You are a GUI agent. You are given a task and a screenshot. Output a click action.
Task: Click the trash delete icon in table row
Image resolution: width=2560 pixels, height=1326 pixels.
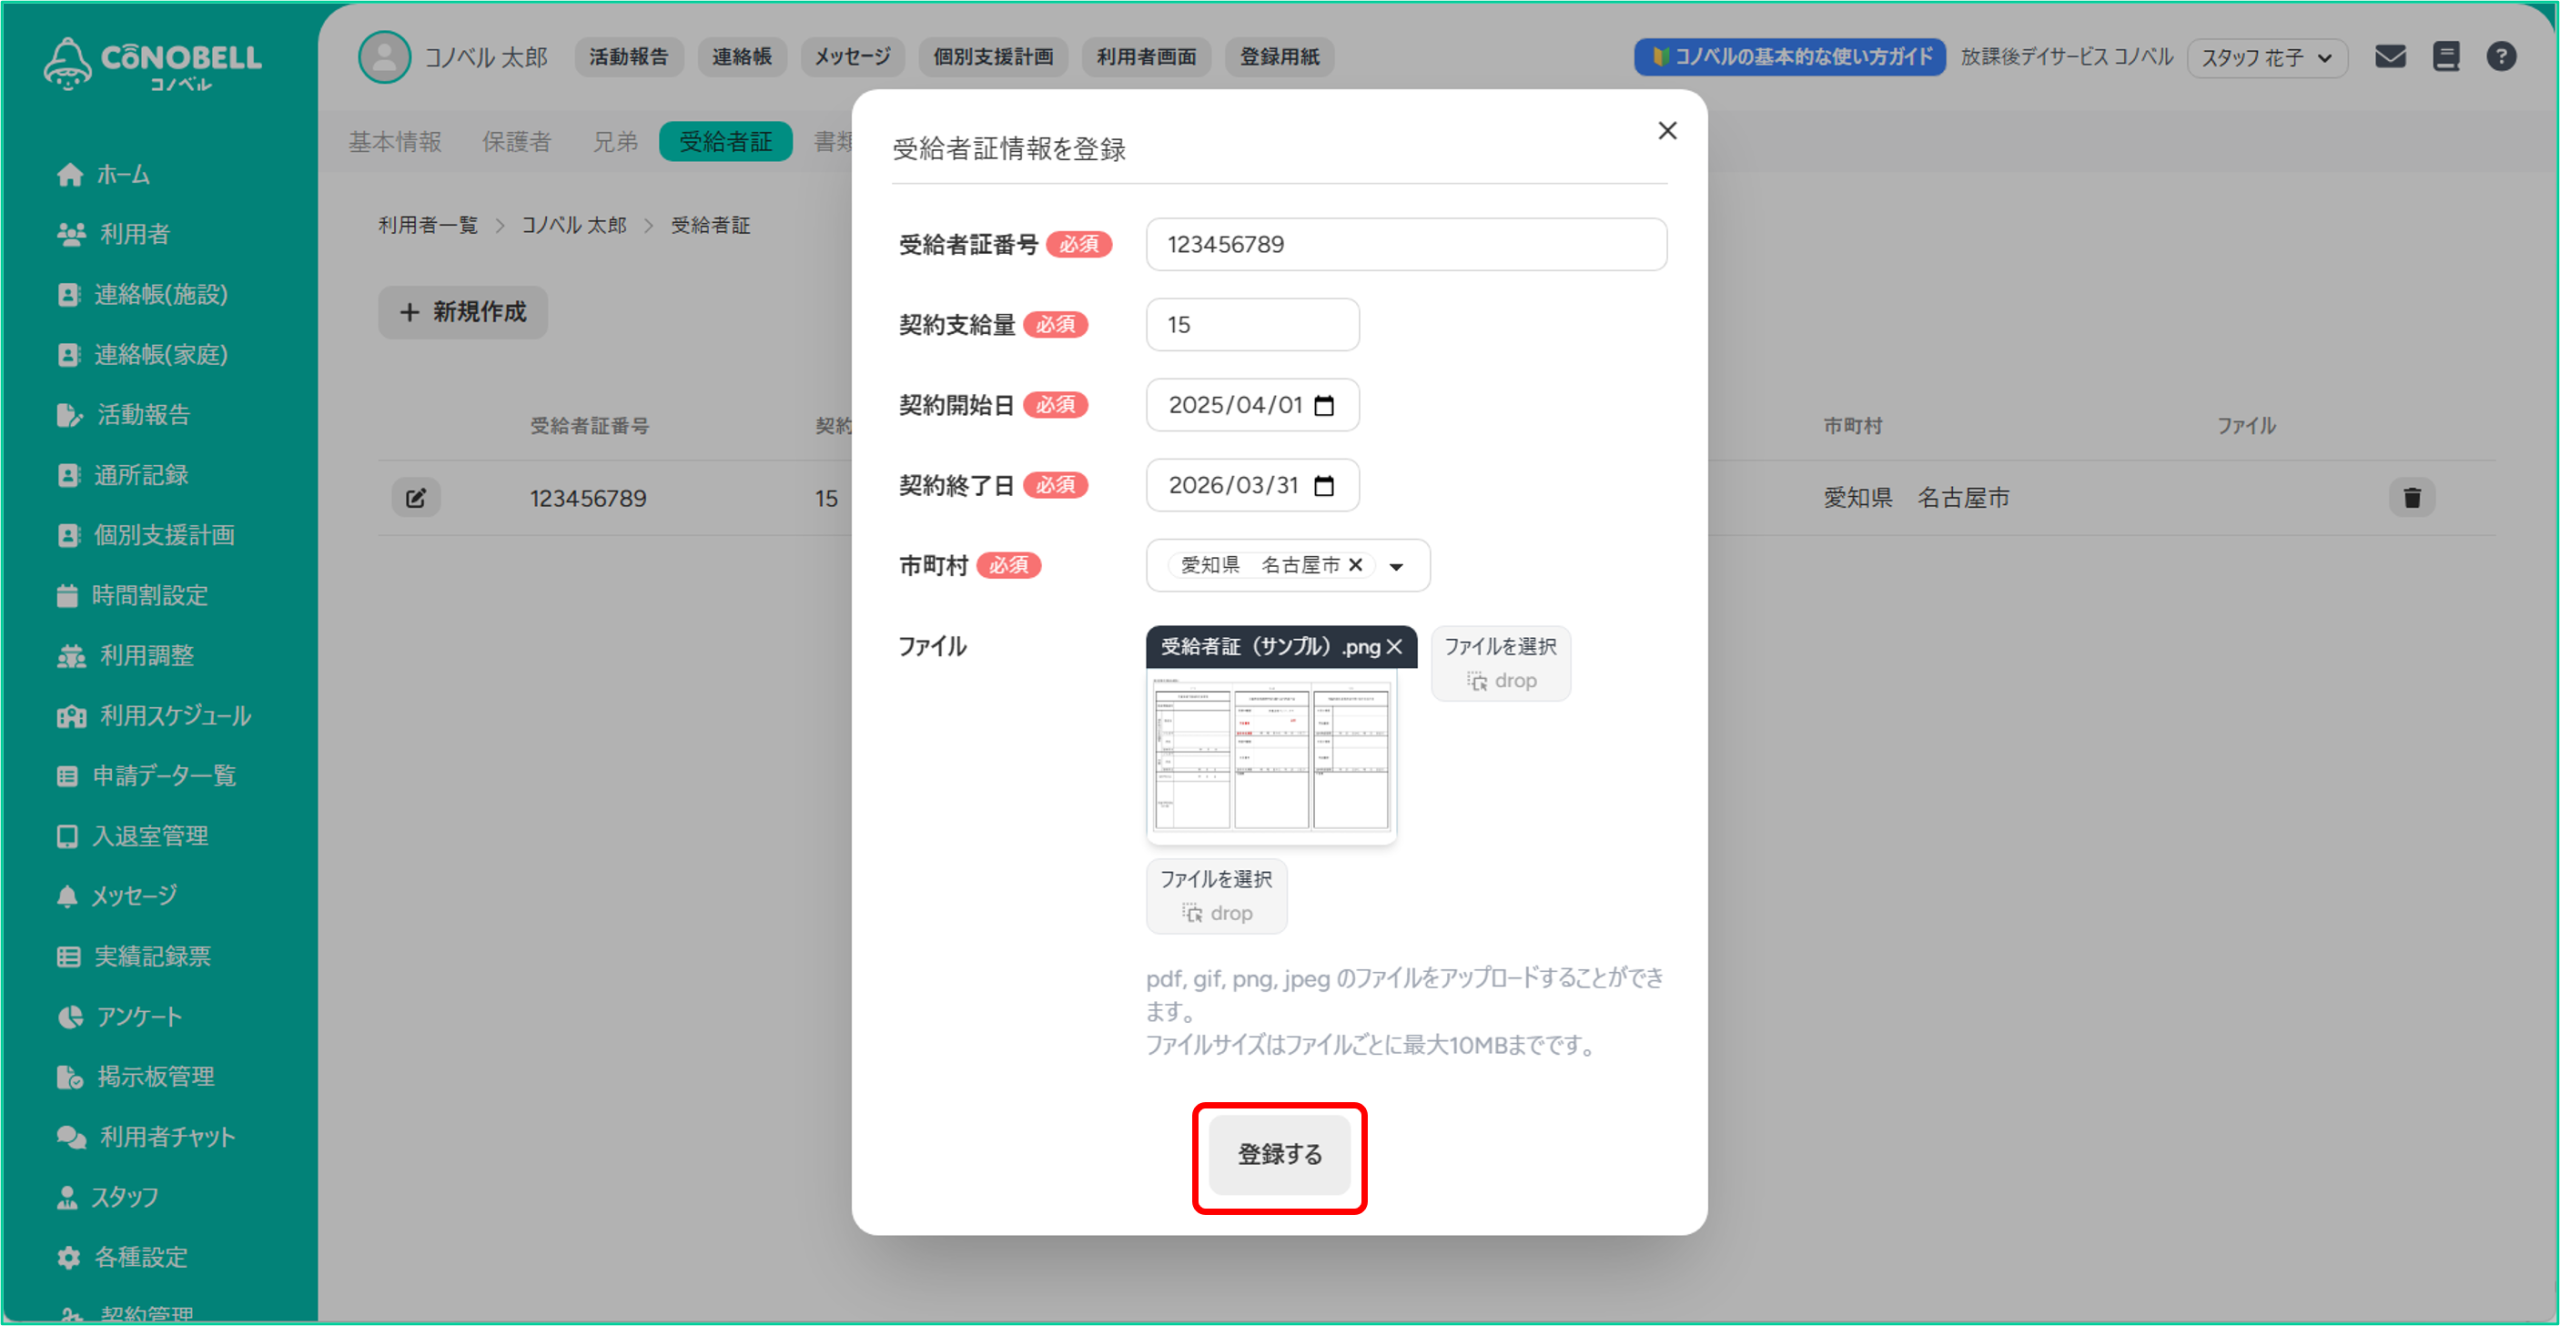coord(2412,498)
